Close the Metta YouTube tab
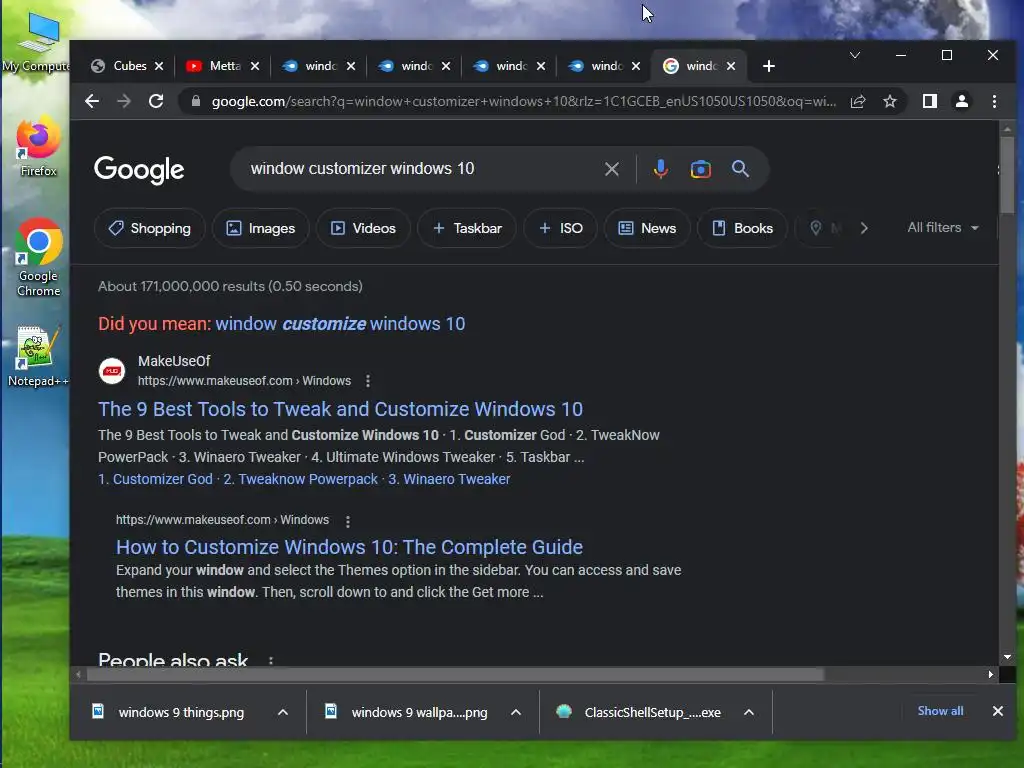This screenshot has height=768, width=1024. [x=255, y=66]
